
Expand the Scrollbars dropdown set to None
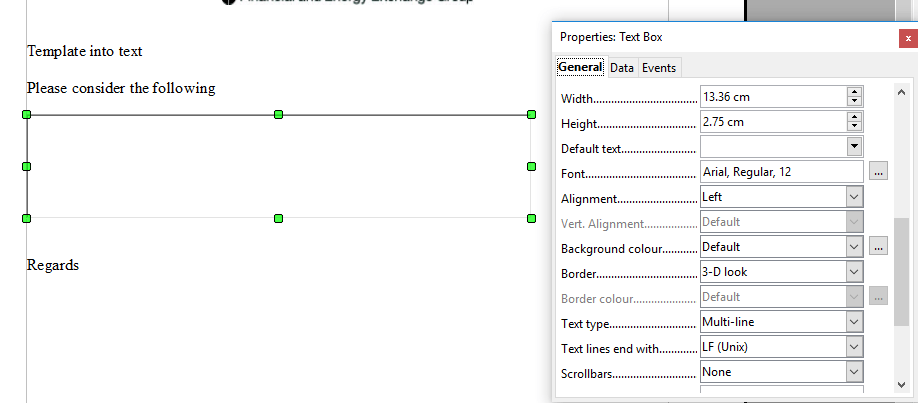[854, 372]
